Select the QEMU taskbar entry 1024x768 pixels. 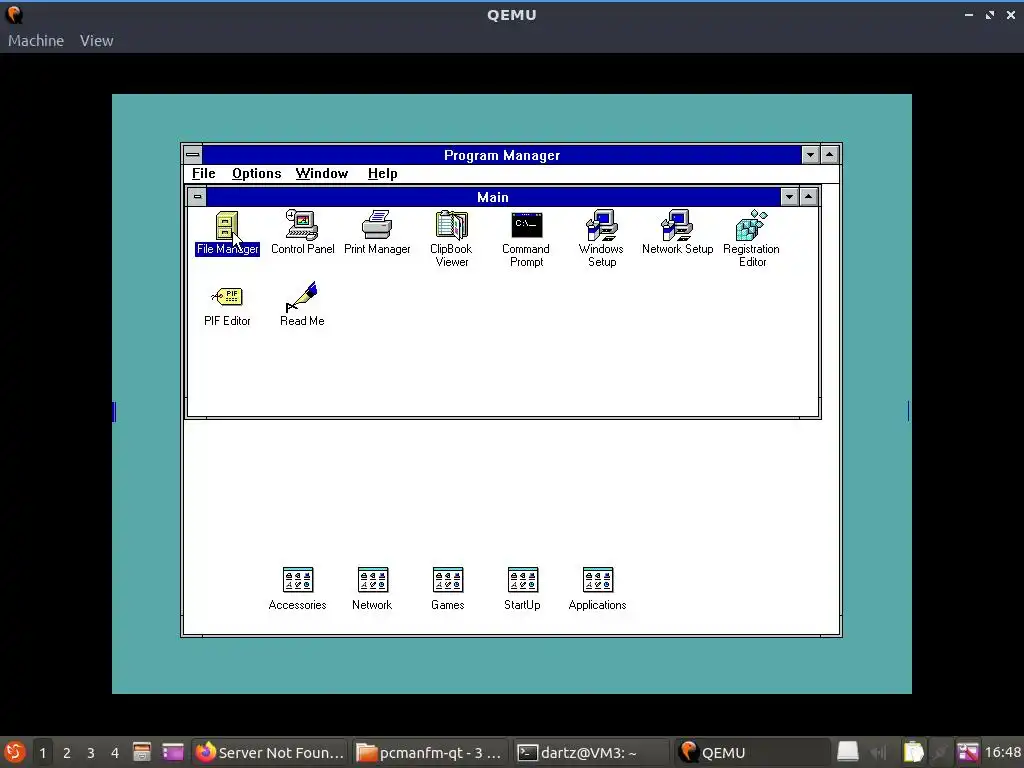click(752, 752)
